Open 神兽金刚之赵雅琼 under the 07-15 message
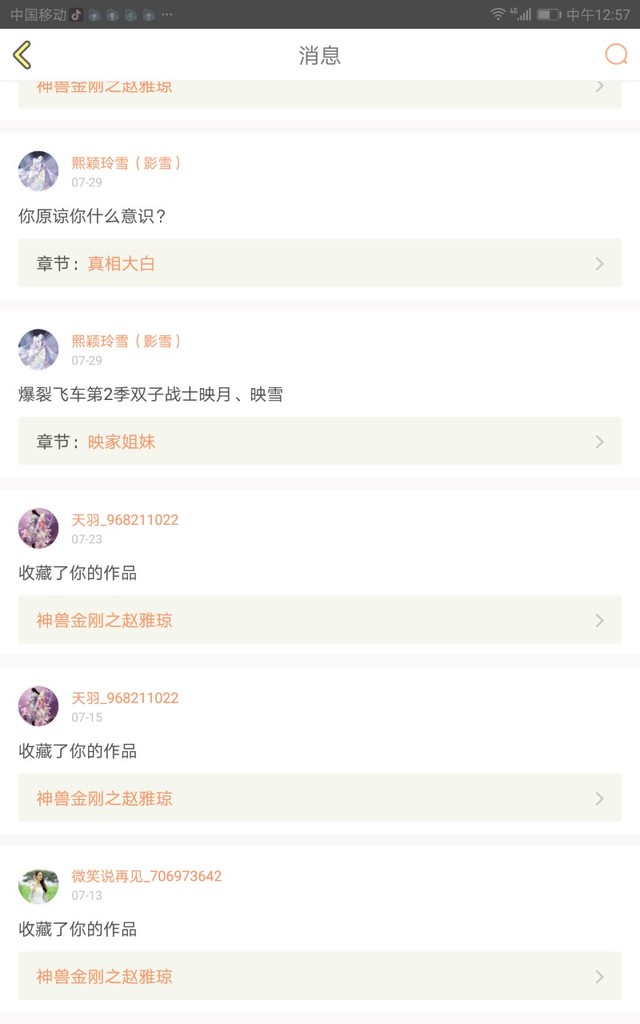 click(105, 798)
